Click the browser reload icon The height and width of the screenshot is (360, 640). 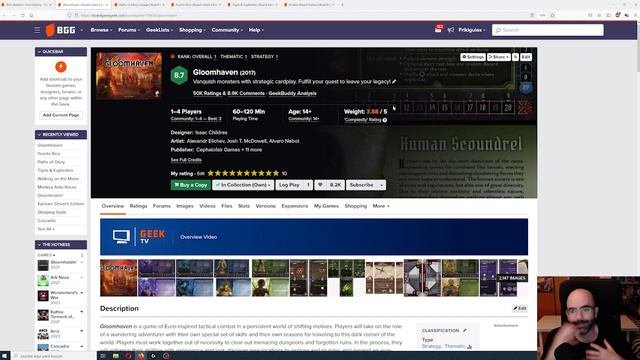[22, 15]
